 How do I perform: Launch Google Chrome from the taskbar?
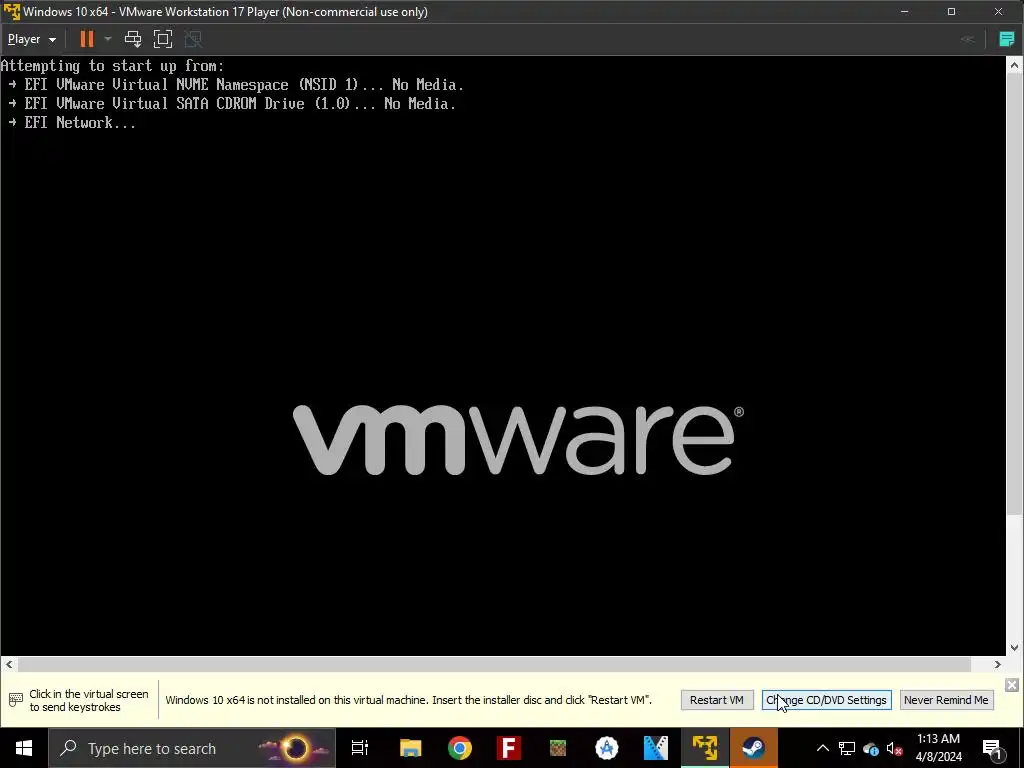pos(460,748)
